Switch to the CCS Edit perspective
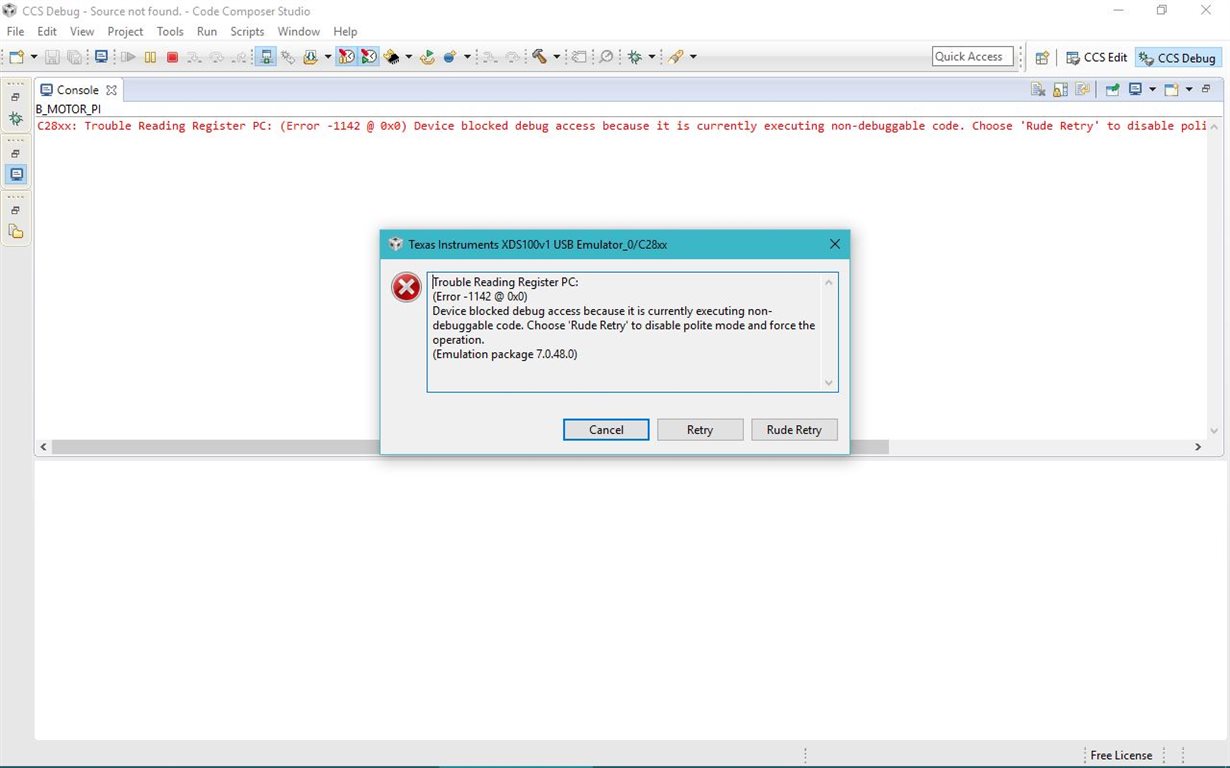 (x=1097, y=57)
